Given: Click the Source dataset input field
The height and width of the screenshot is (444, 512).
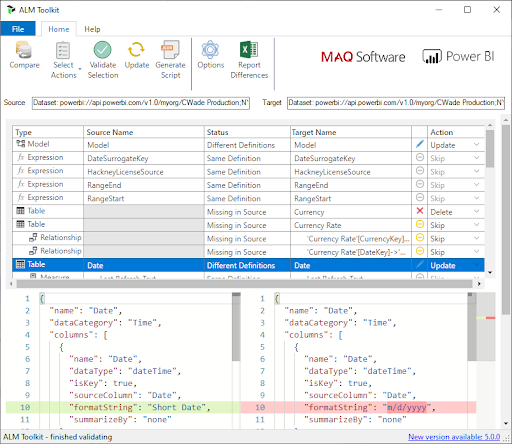Looking at the screenshot, I should click(x=141, y=103).
